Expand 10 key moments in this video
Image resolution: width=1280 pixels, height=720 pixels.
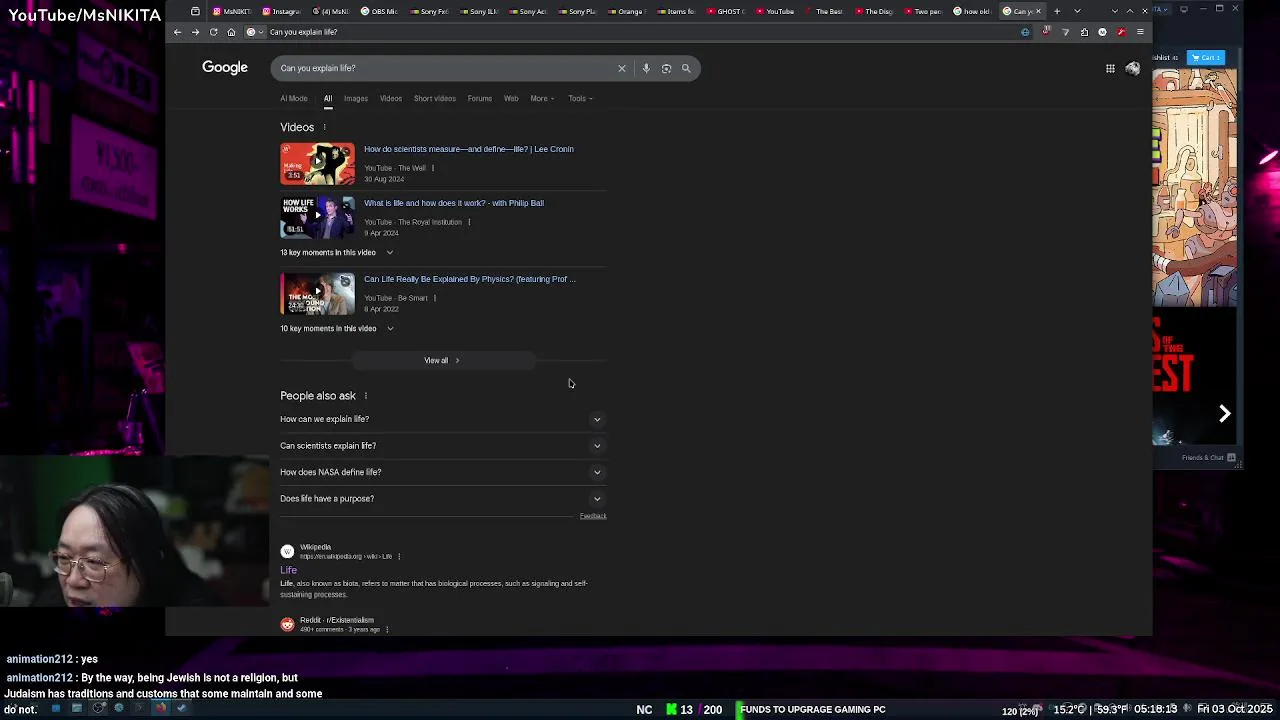pos(337,328)
